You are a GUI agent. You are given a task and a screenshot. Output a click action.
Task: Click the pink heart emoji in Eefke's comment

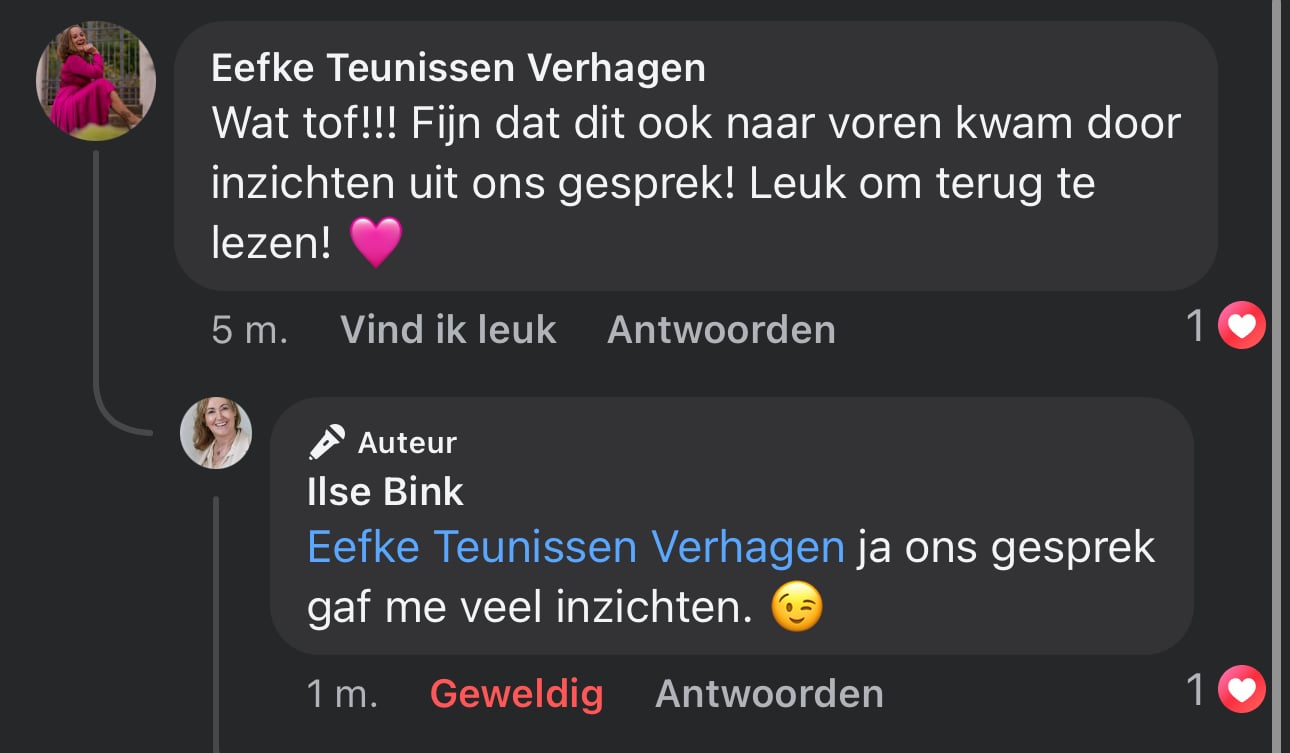(376, 243)
